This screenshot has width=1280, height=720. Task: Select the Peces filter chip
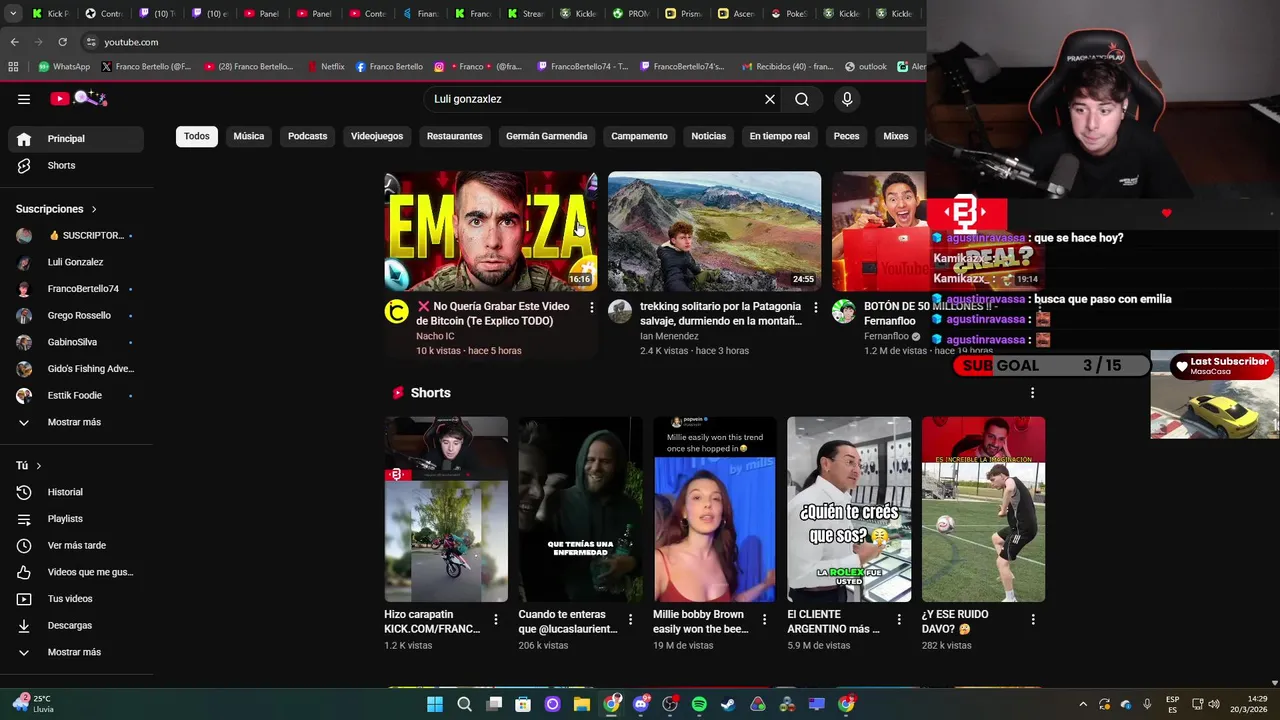tap(847, 136)
